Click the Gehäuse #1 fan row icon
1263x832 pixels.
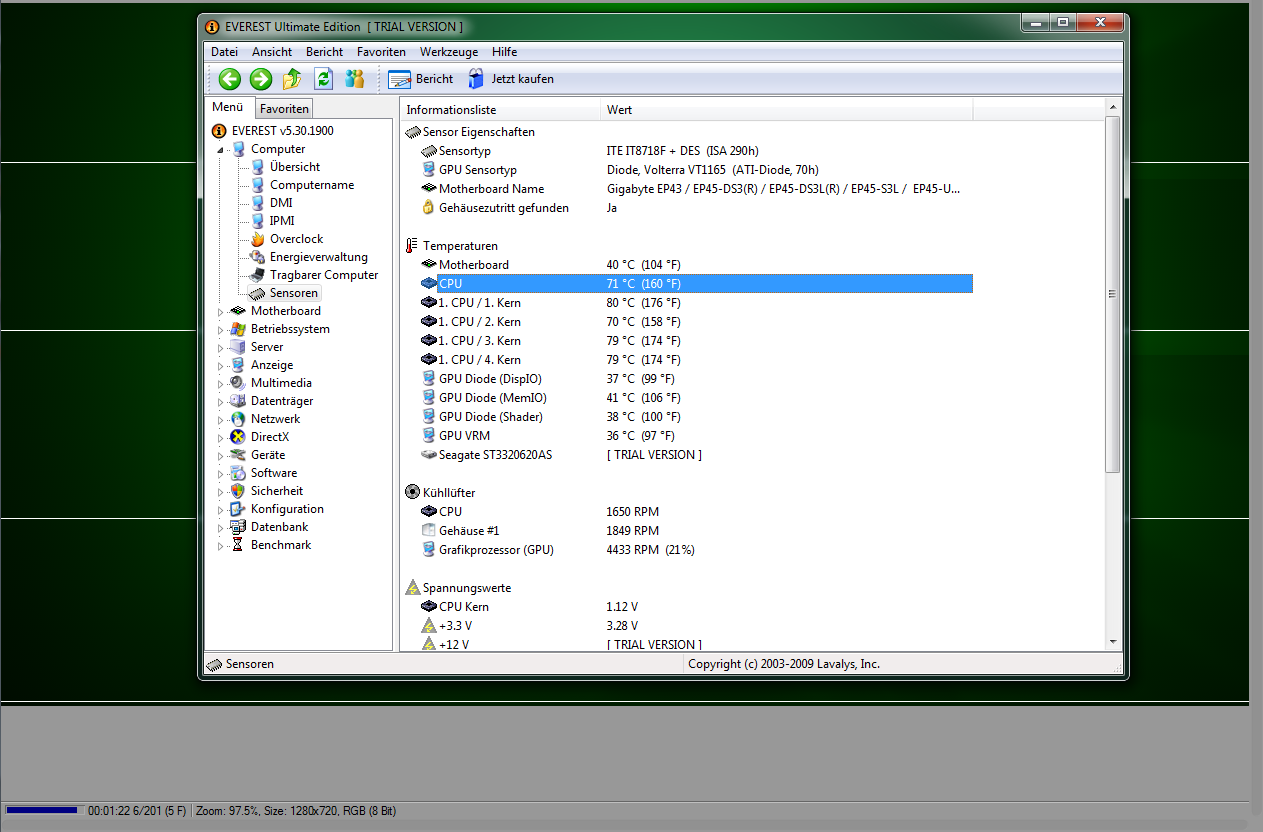point(429,531)
